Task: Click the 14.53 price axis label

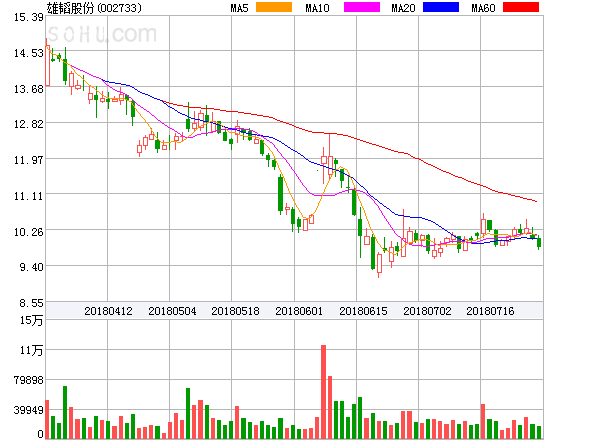Action: pos(29,53)
